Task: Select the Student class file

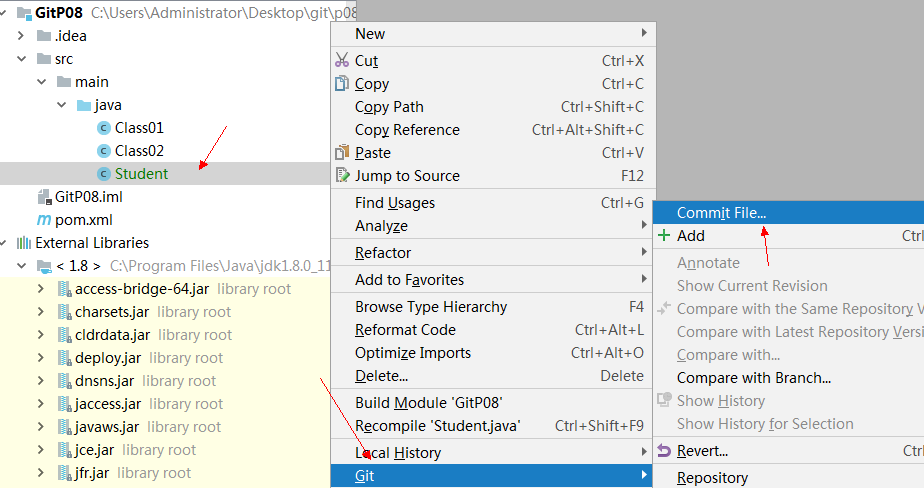Action: (x=141, y=174)
